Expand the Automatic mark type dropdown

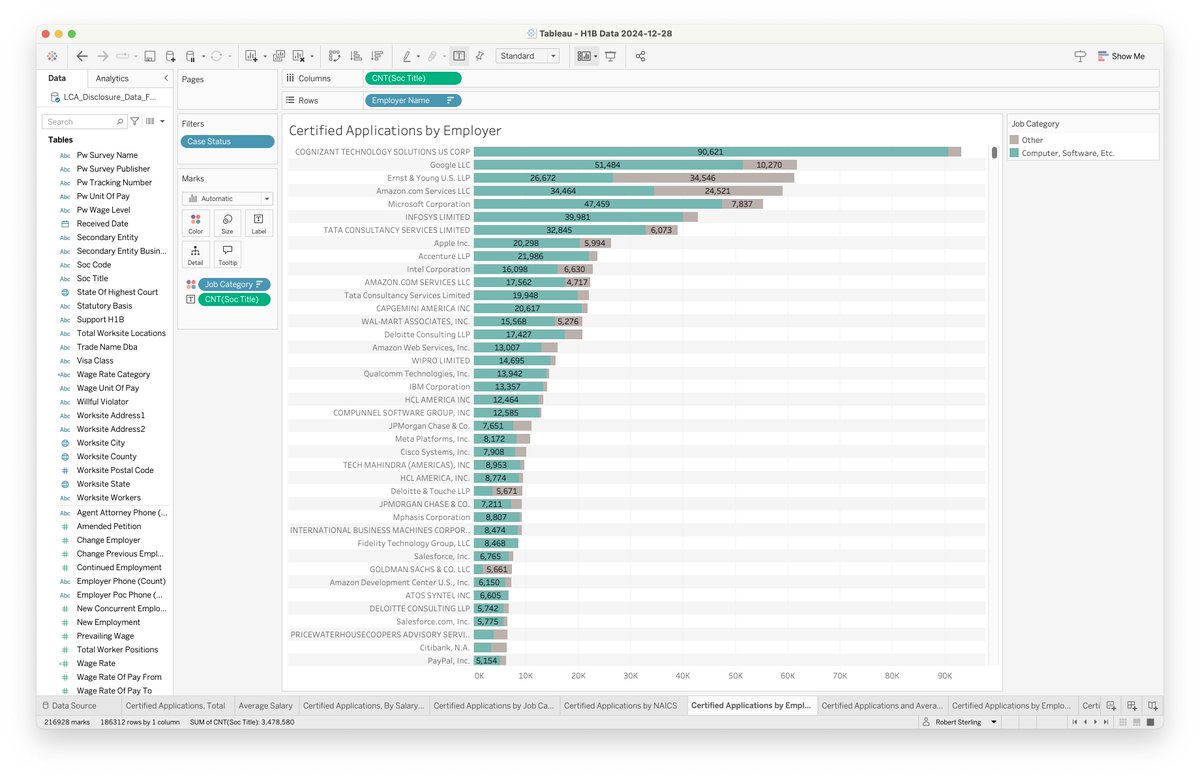[226, 199]
